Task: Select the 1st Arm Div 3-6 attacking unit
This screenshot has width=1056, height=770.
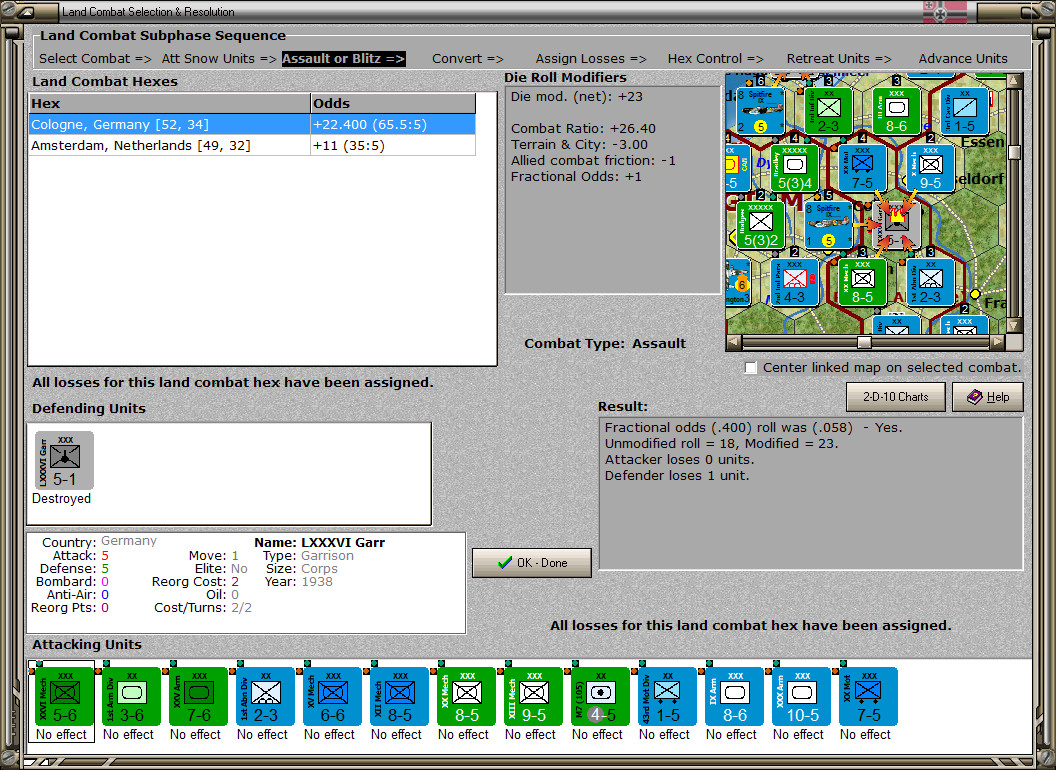Action: [x=131, y=697]
